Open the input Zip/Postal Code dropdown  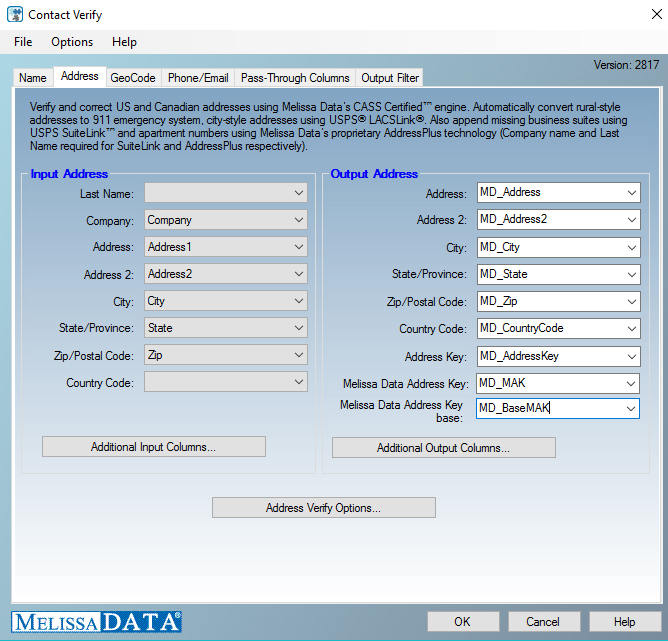226,355
